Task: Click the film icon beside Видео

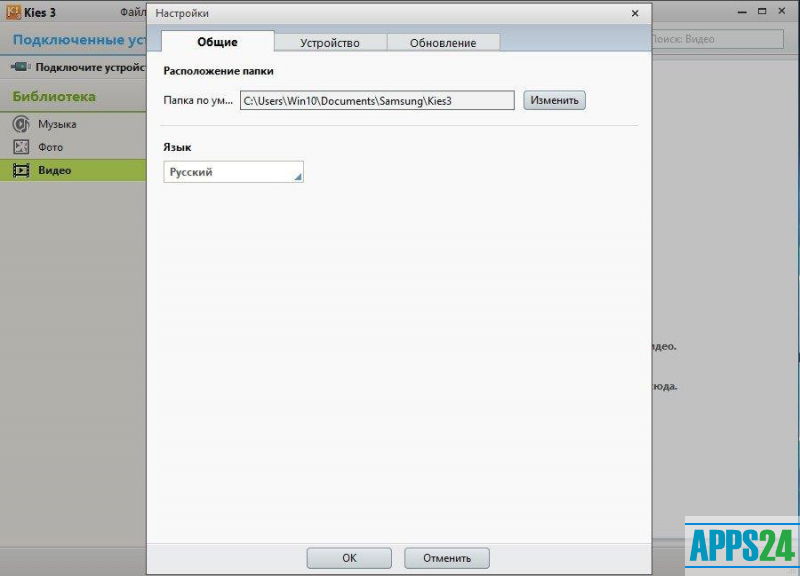Action: [21, 170]
